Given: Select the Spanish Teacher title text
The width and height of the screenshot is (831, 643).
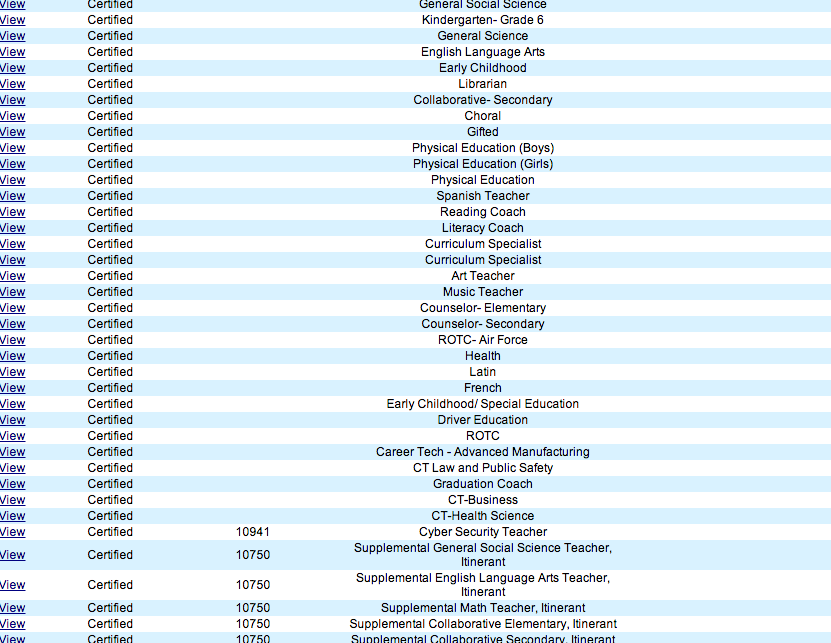Looking at the screenshot, I should 483,196.
